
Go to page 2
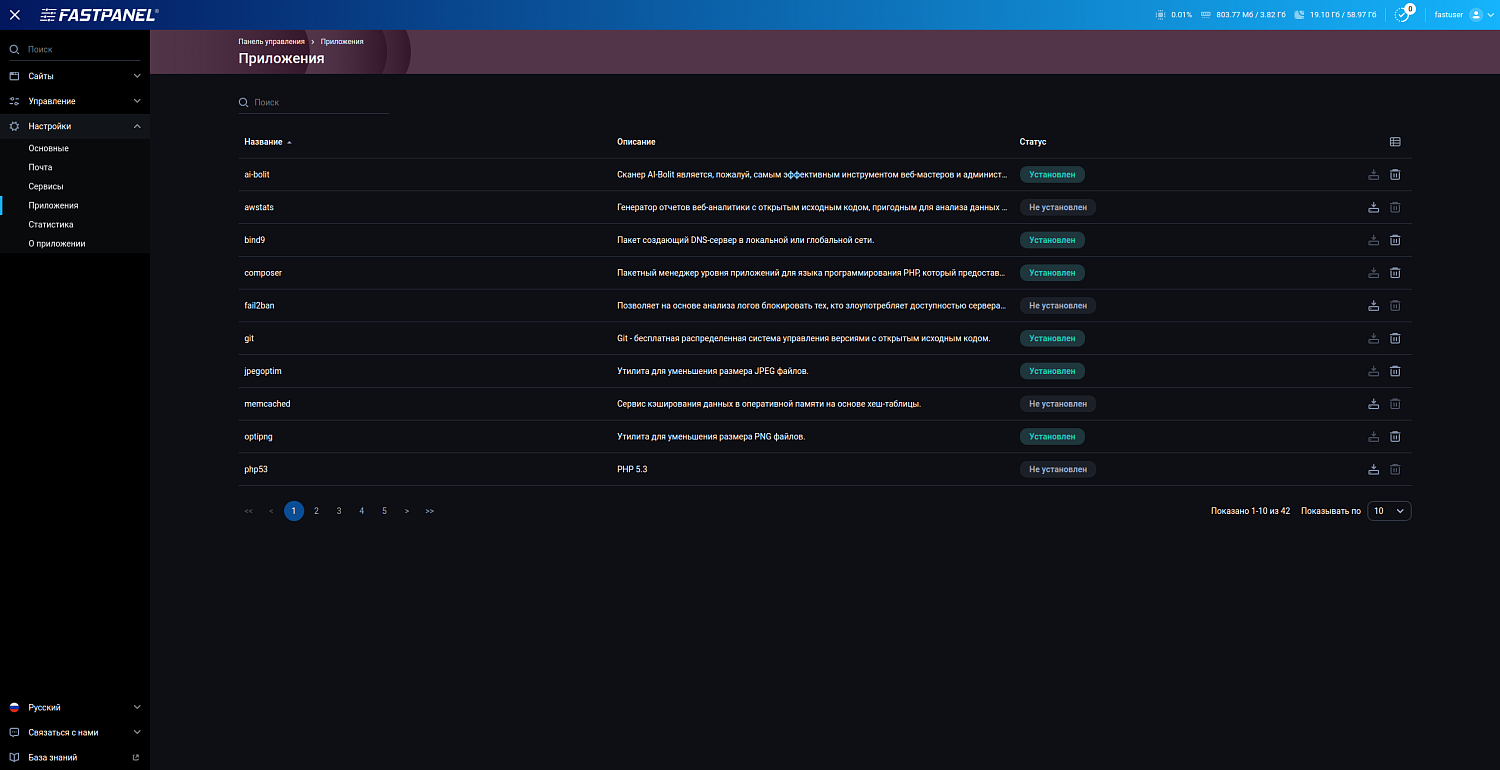coord(316,511)
